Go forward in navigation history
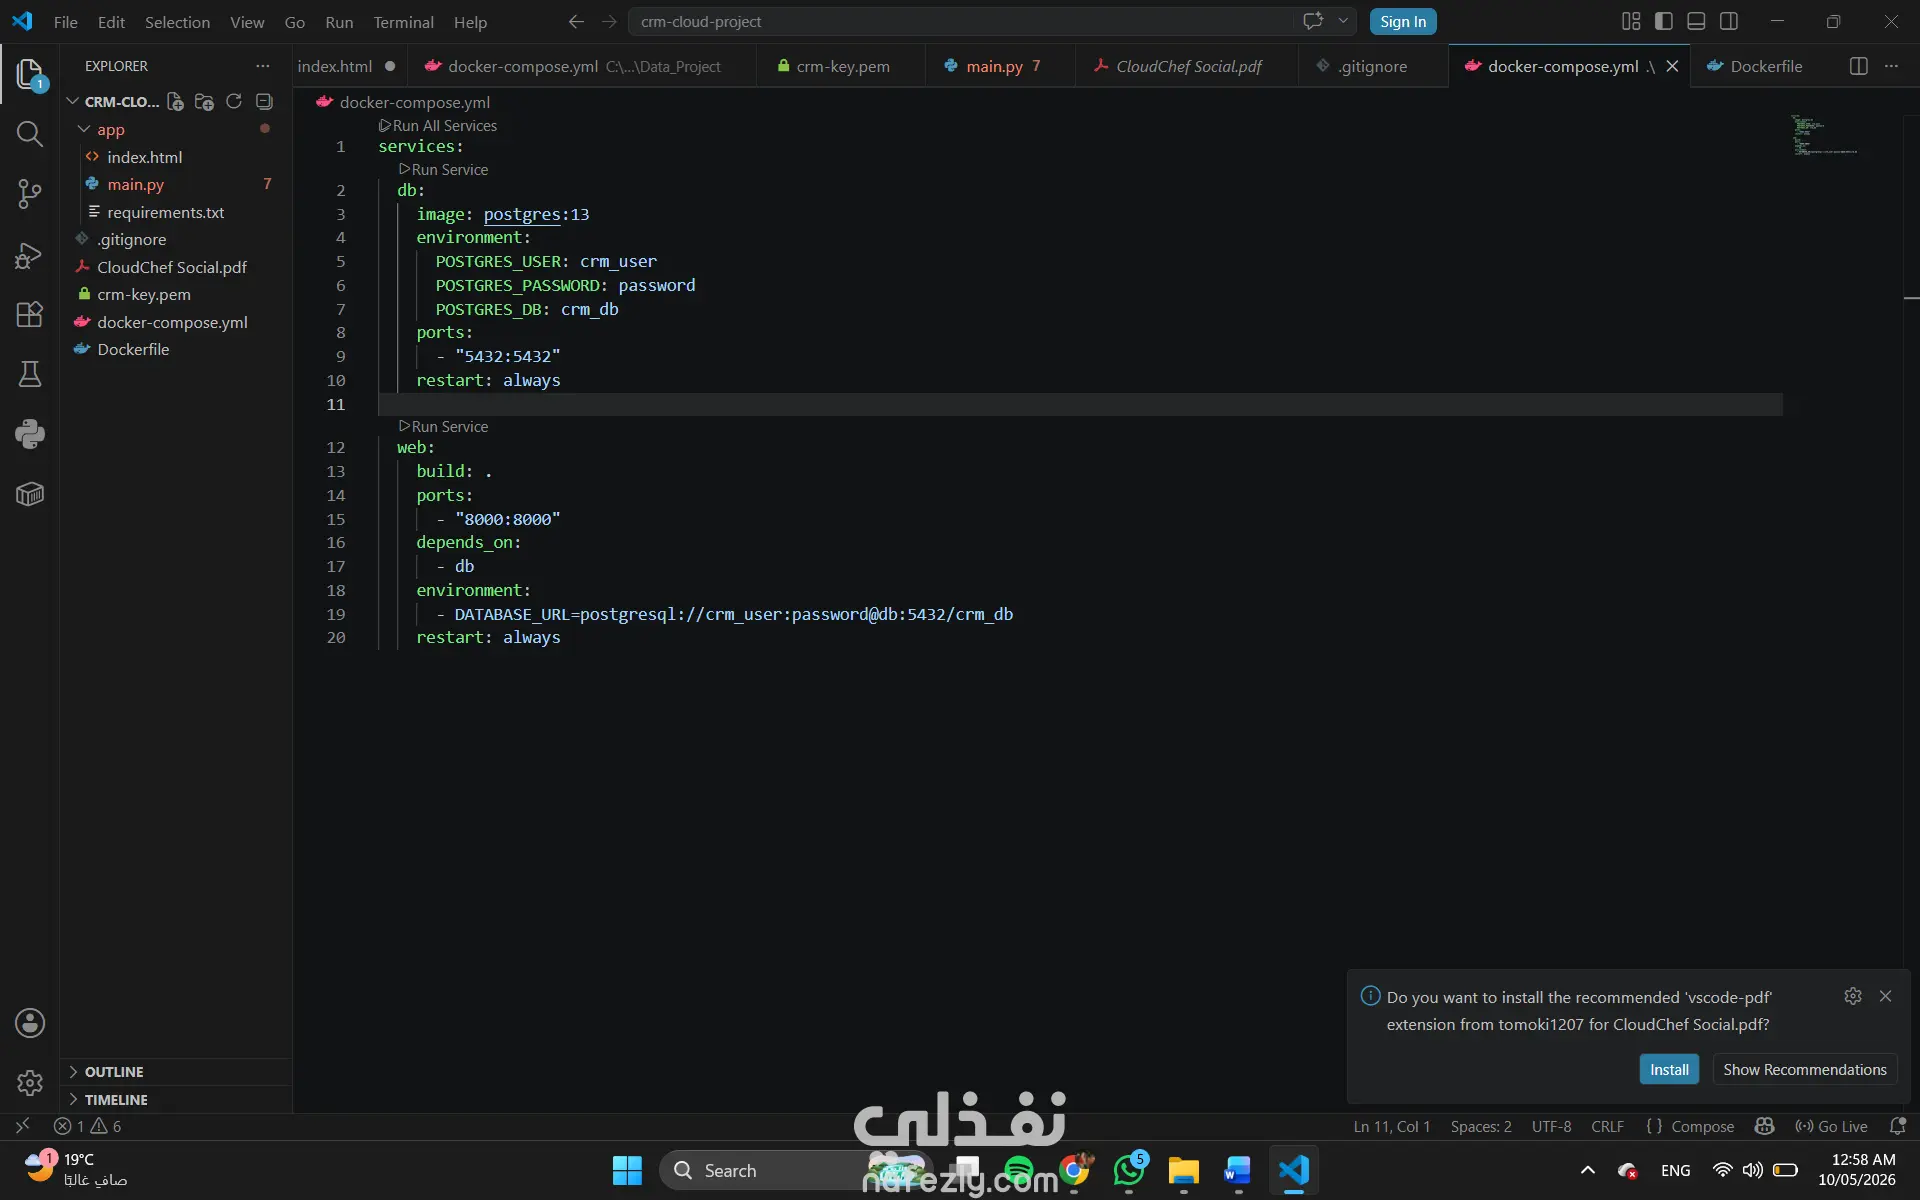The width and height of the screenshot is (1920, 1200). 609,21
